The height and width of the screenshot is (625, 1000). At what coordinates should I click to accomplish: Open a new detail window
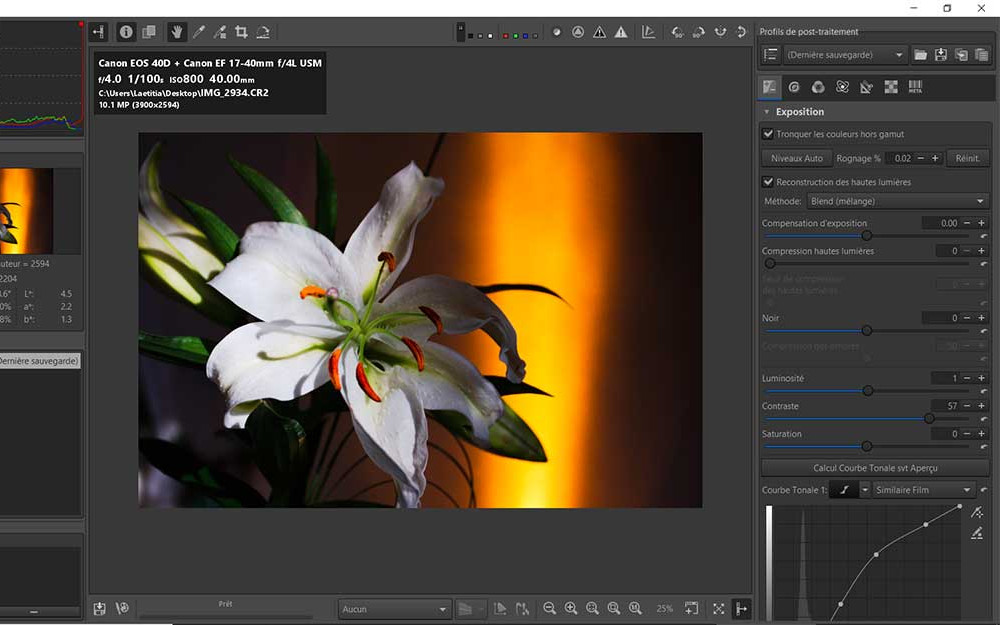[691, 608]
